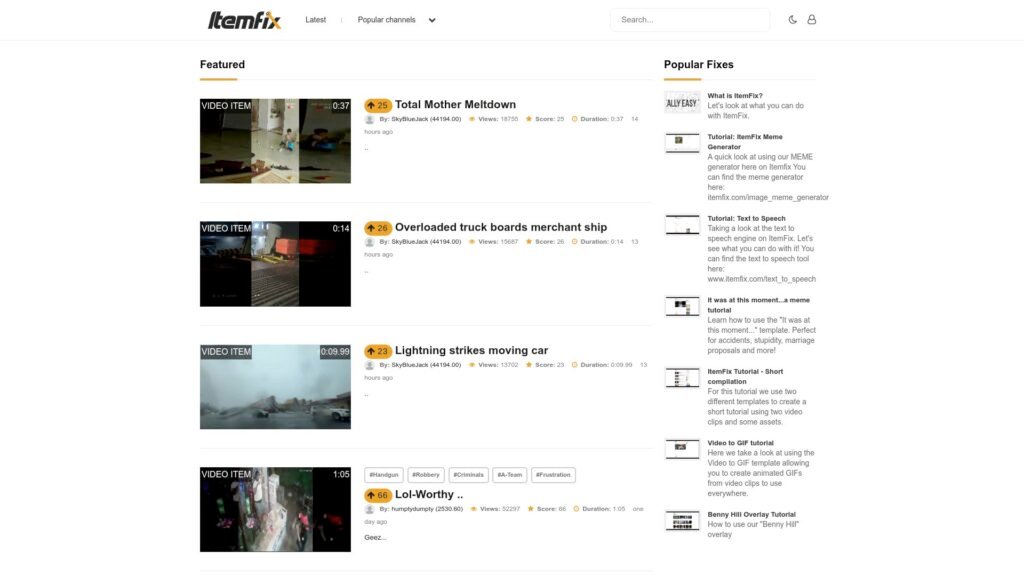Open the Overloaded truck boards merchant ship title
Viewport: 1024px width, 576px height.
point(500,227)
